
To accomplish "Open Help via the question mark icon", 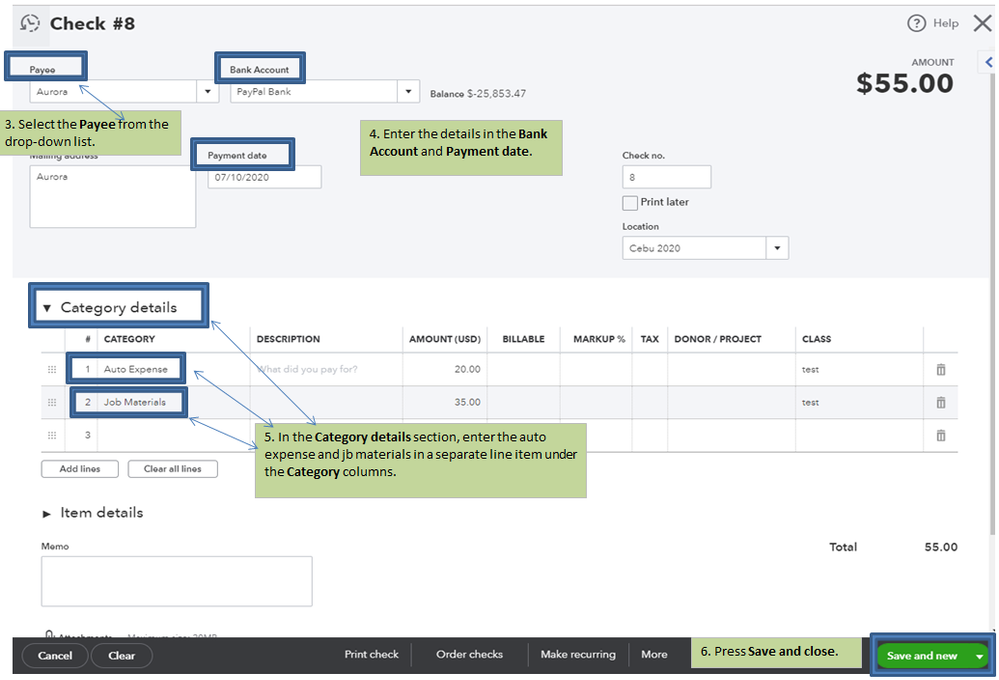I will tap(916, 23).
